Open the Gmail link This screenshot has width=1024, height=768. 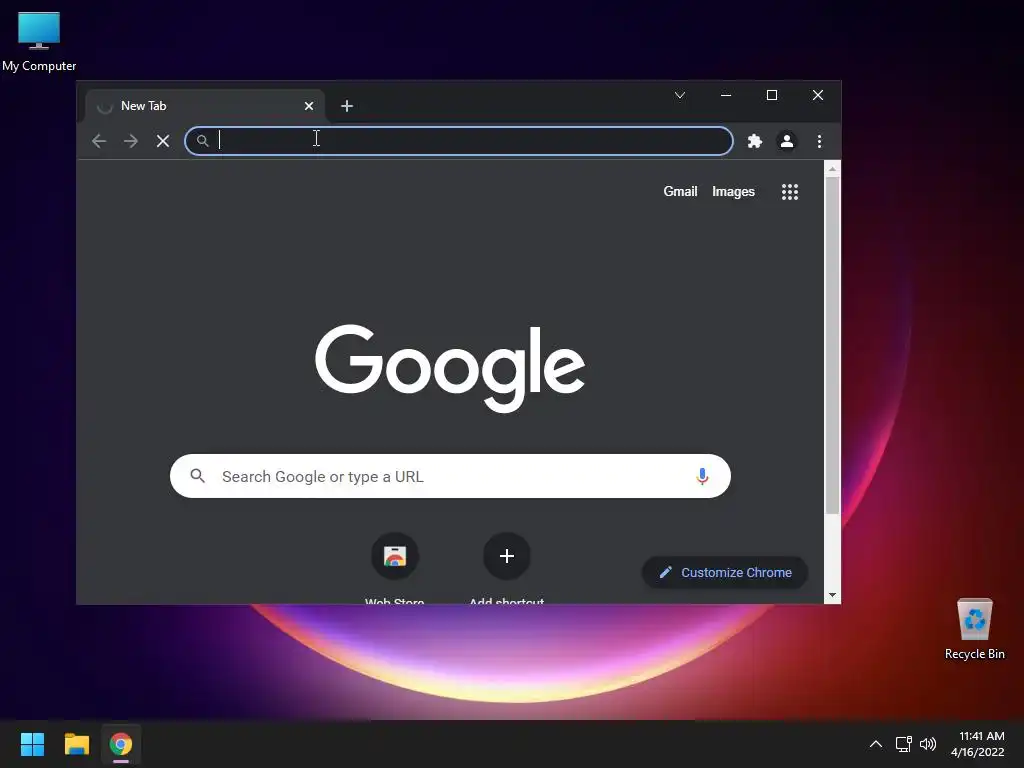point(680,191)
